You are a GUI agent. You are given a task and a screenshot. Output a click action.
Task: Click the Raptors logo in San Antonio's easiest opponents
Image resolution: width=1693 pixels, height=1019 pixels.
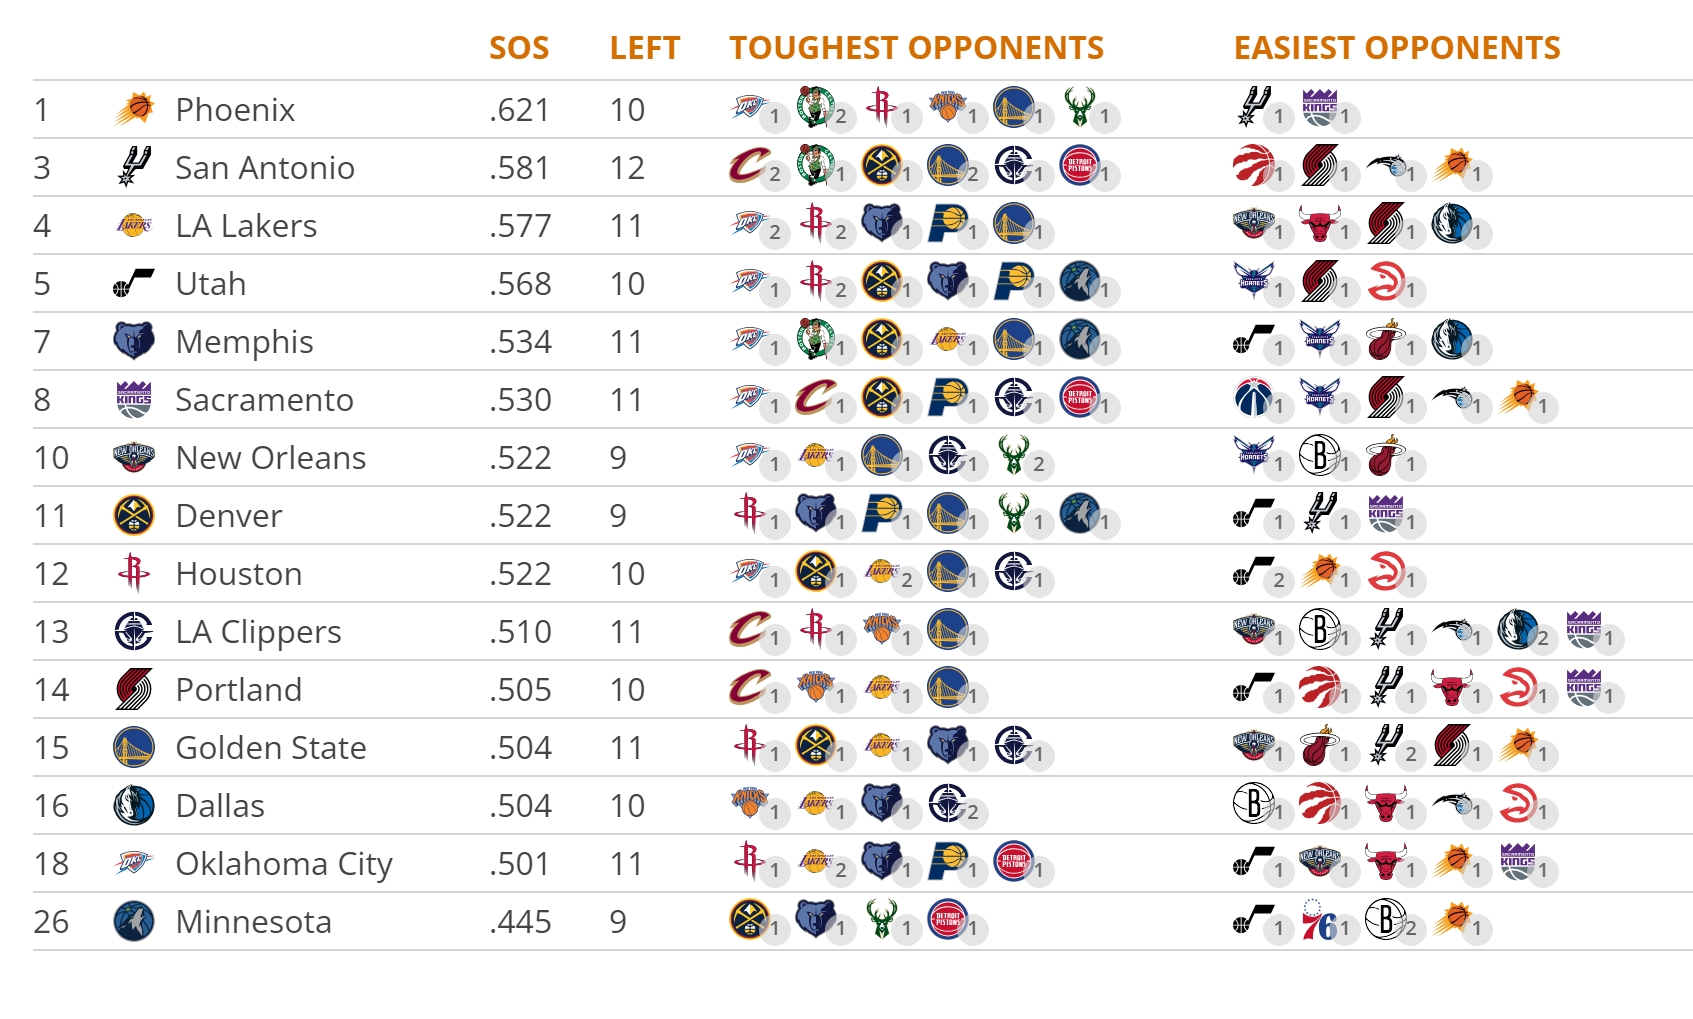(1254, 165)
